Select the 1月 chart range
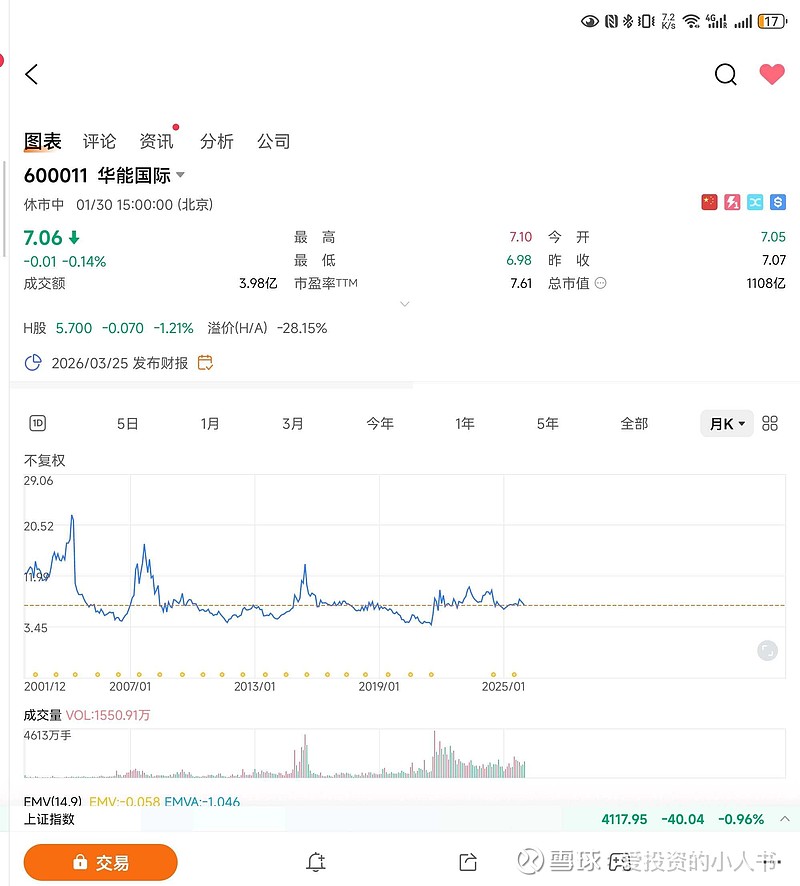Viewport: 800px width, 886px height. [x=210, y=423]
